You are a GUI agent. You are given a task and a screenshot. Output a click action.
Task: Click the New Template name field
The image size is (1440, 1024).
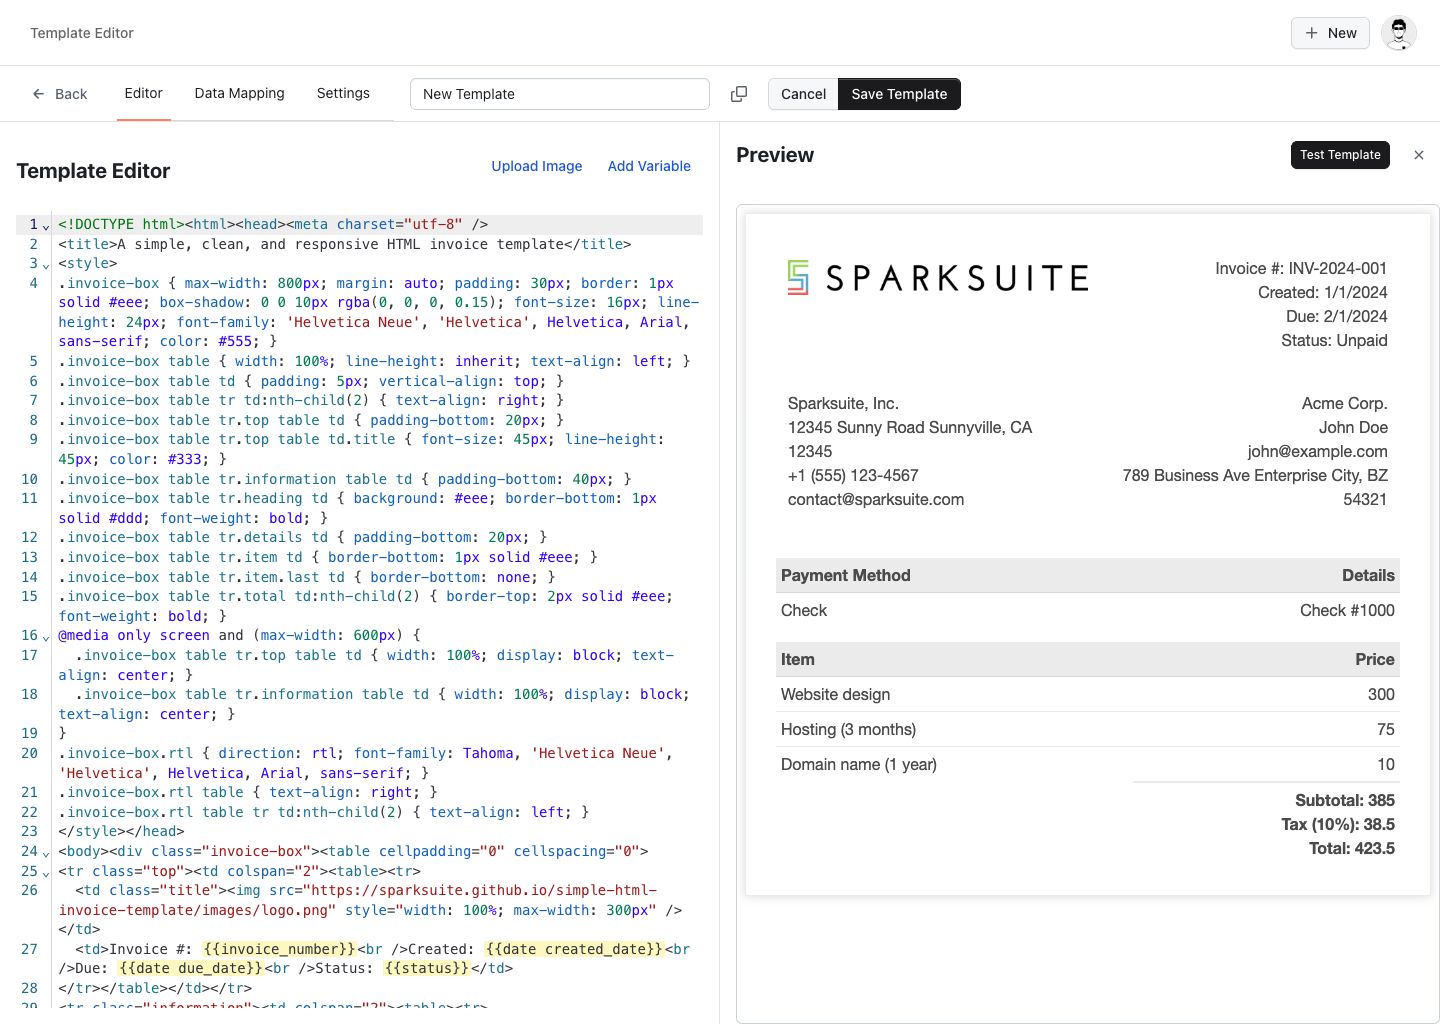click(560, 94)
